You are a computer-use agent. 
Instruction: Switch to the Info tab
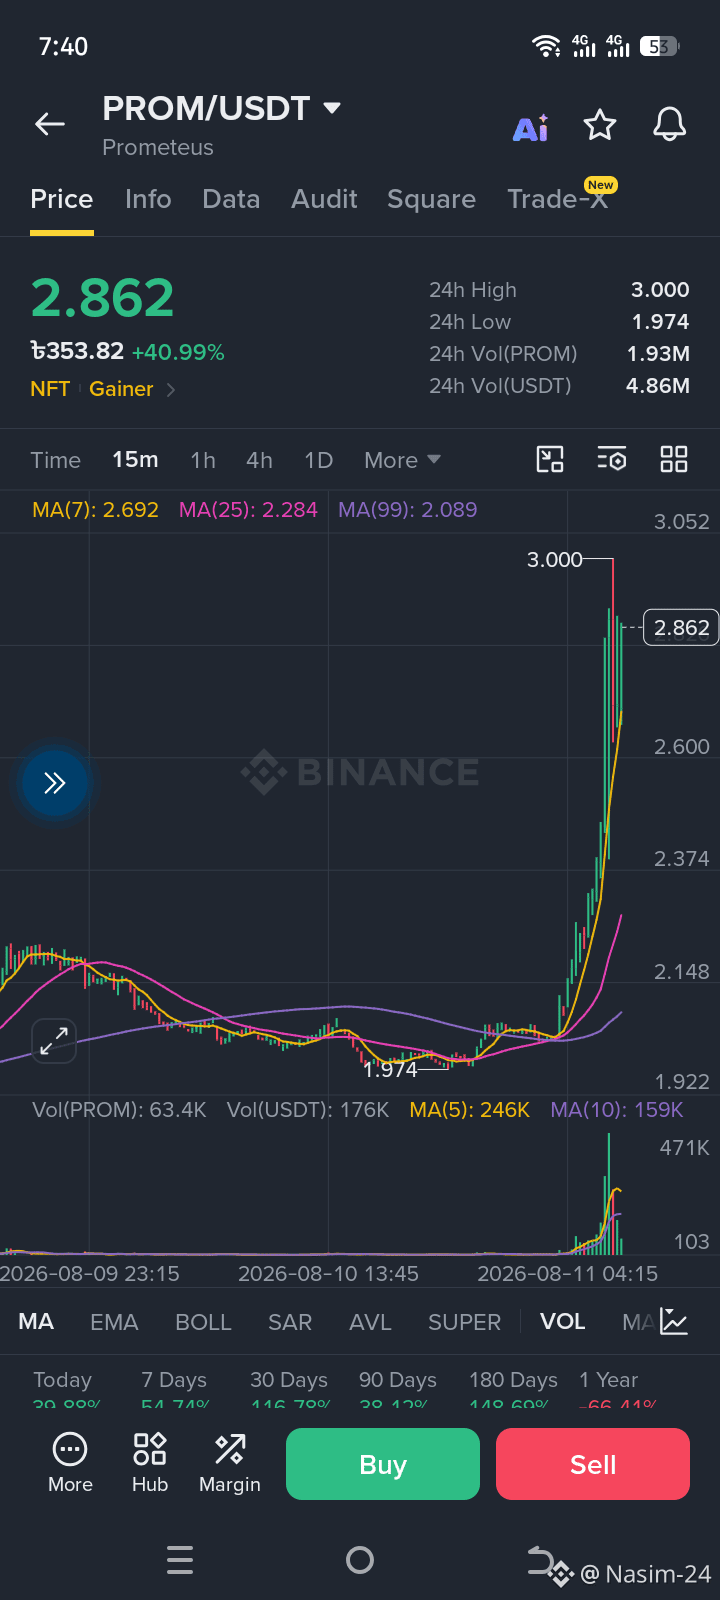(148, 199)
